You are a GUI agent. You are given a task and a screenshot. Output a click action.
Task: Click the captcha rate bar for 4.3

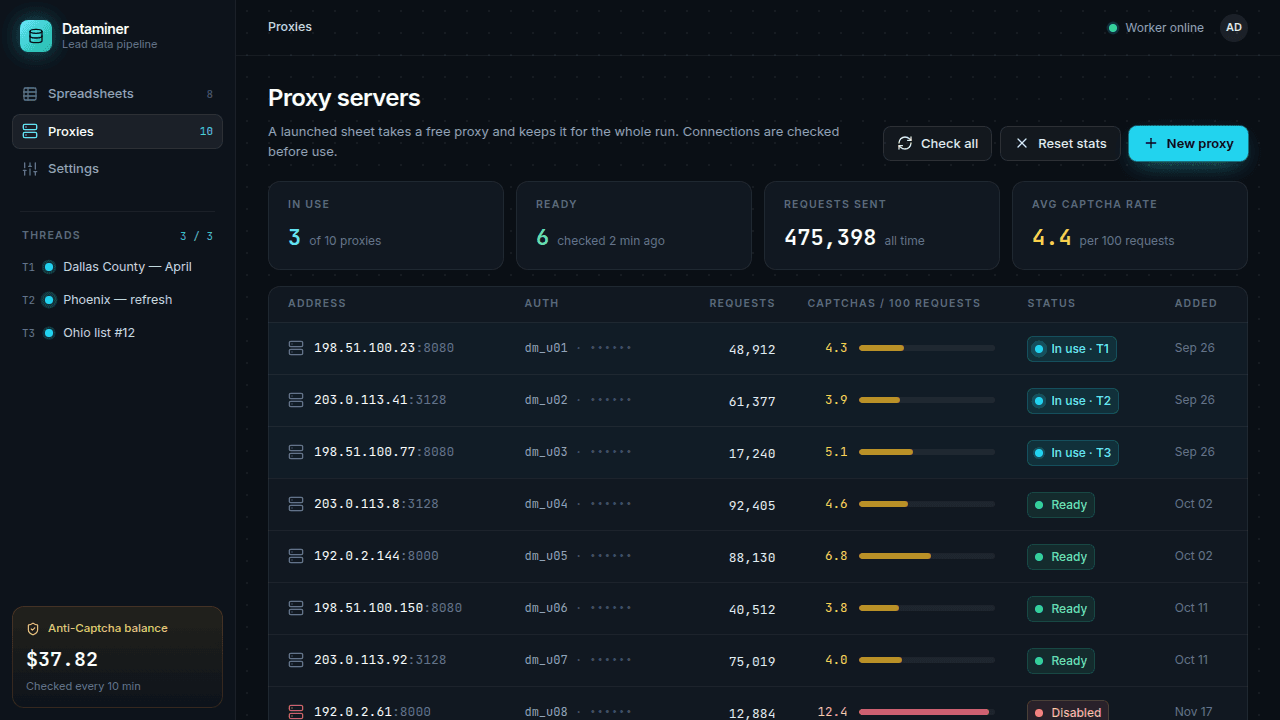point(927,348)
